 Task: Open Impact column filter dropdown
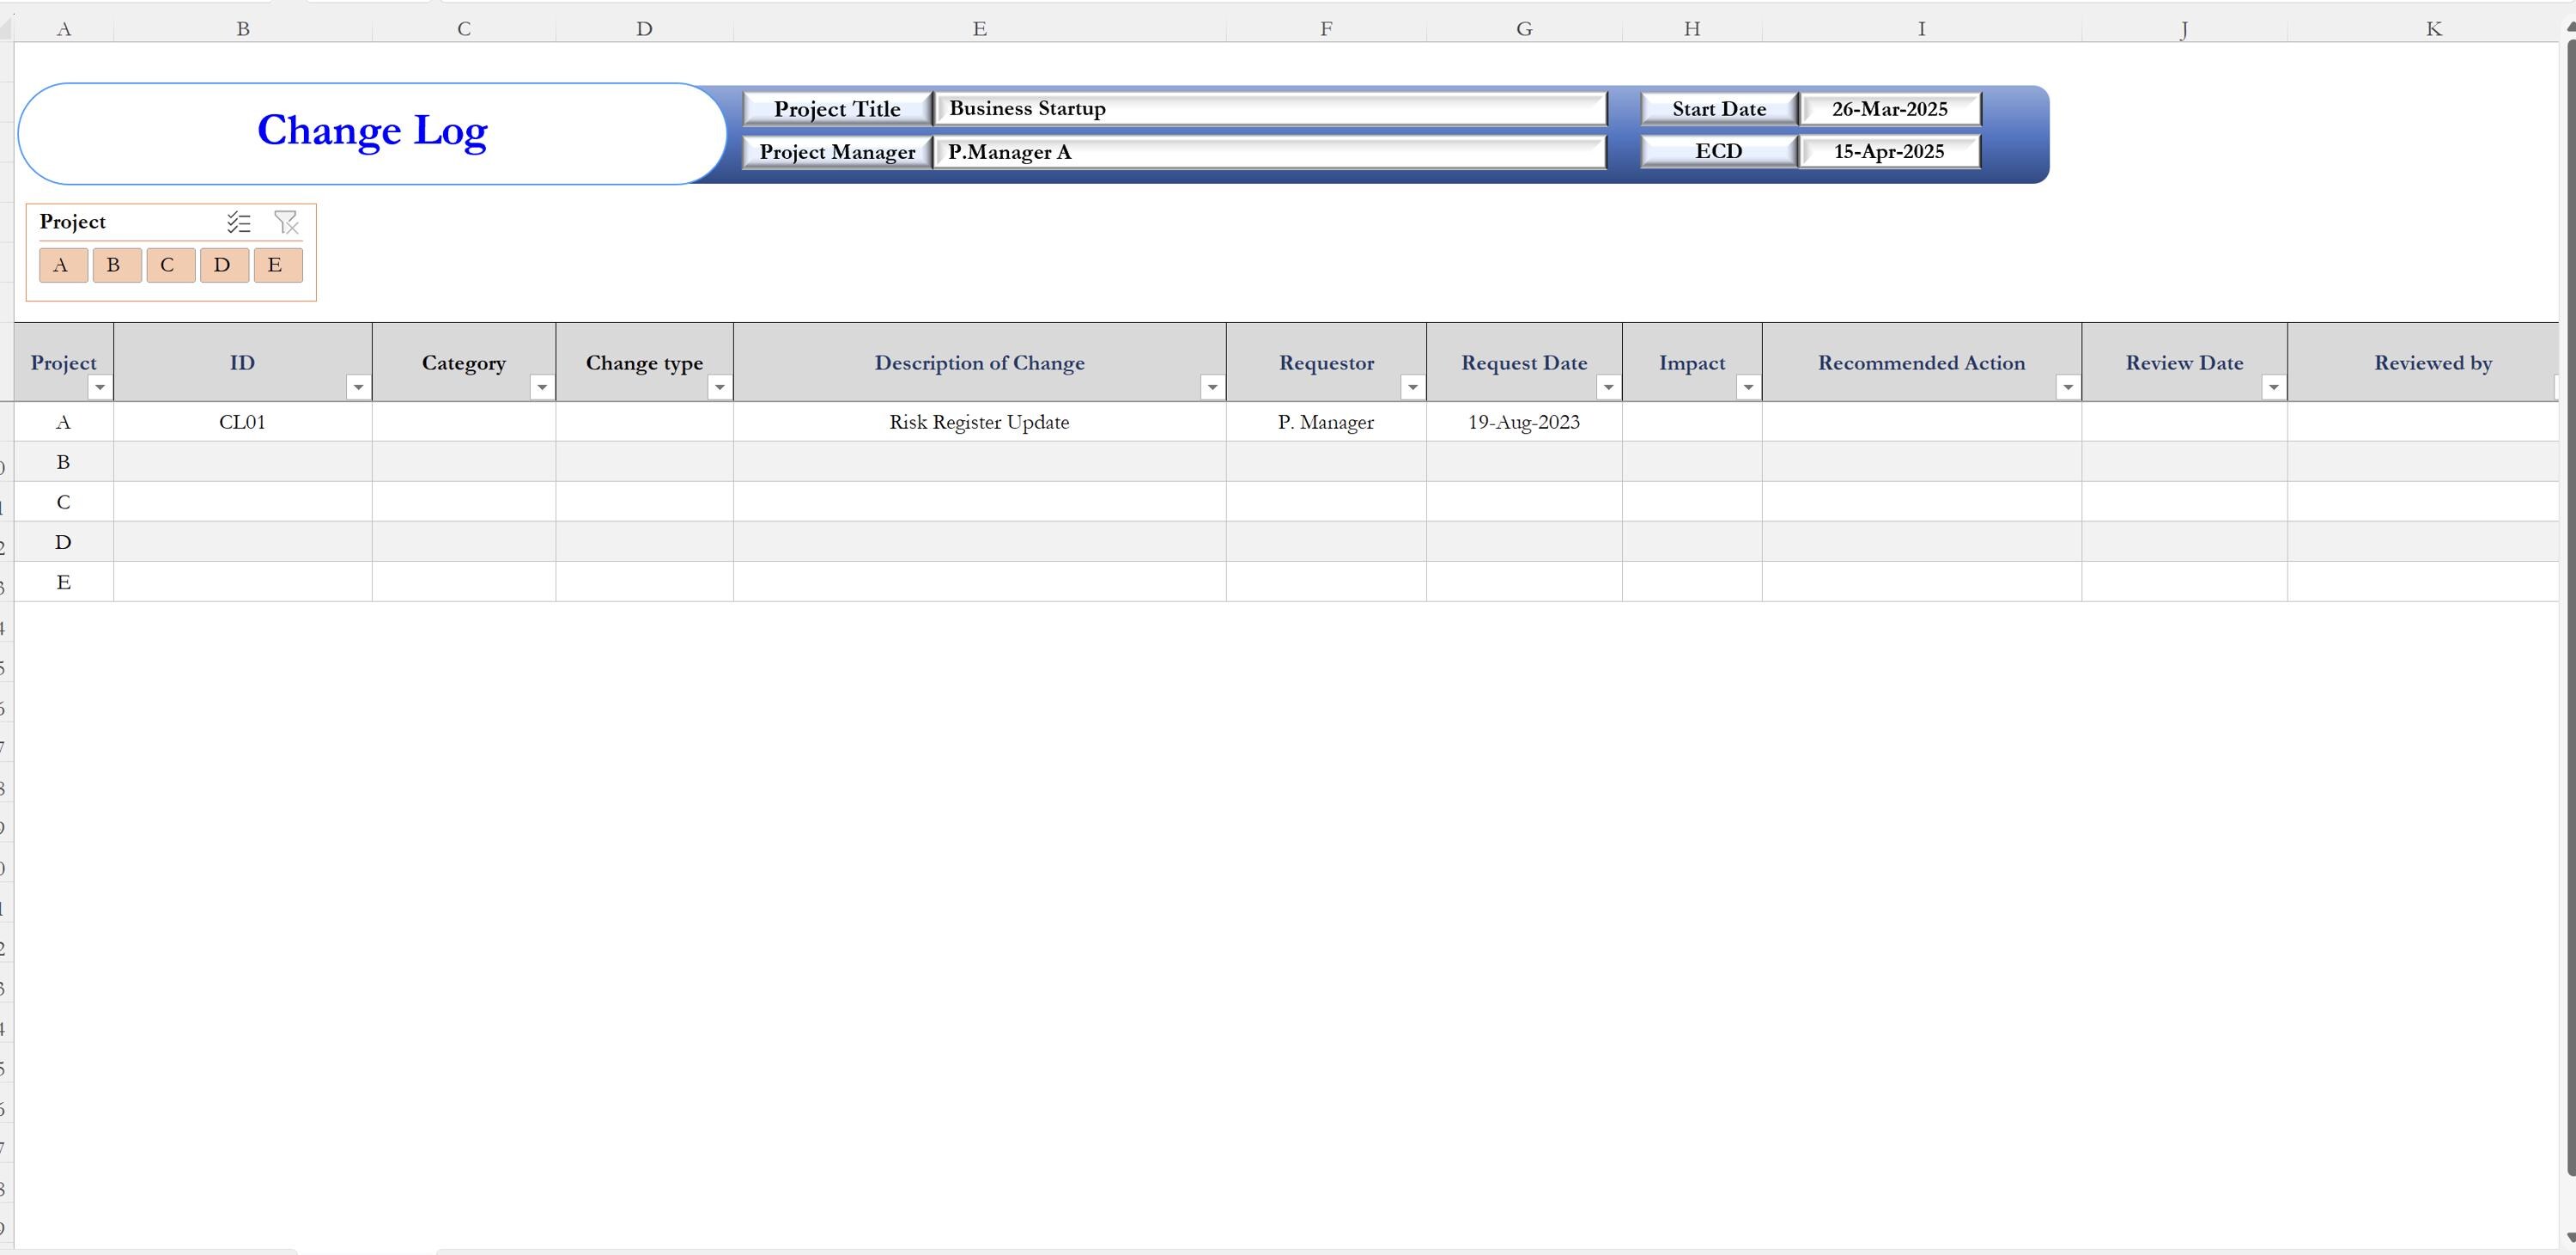pyautogui.click(x=1748, y=387)
